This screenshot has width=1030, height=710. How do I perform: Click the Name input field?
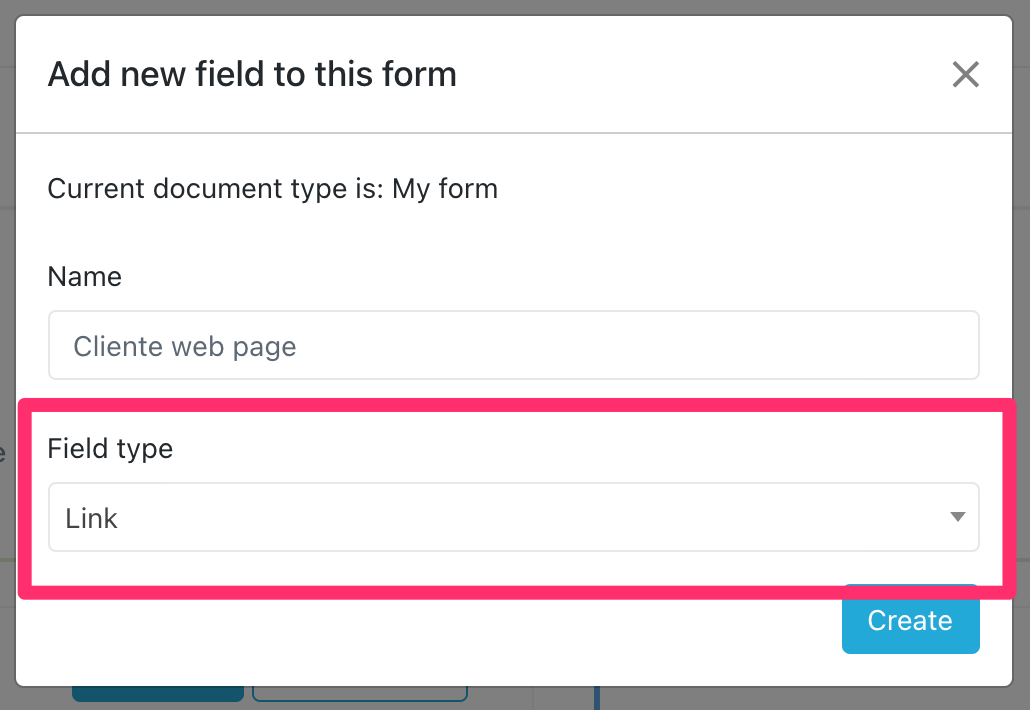click(x=513, y=346)
